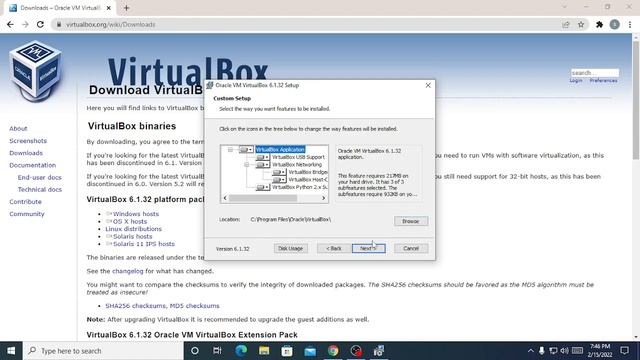Open VirtualBox Application feature install dropdown
This screenshot has height=360, width=640.
[246, 150]
